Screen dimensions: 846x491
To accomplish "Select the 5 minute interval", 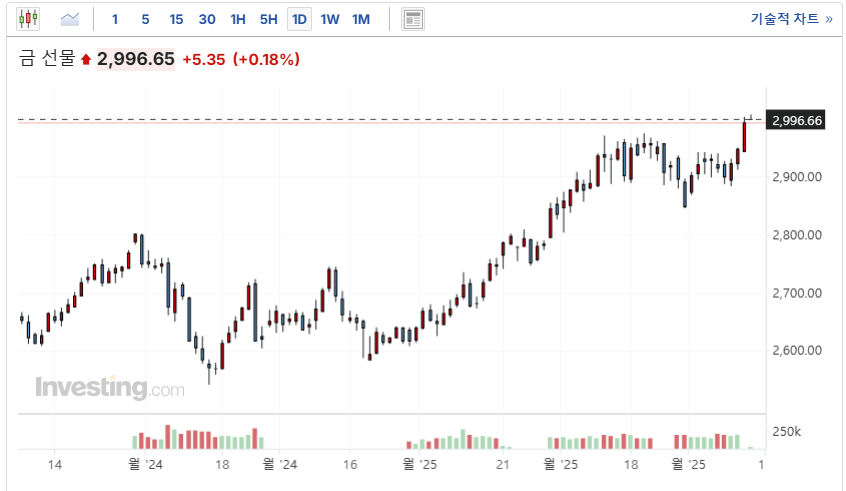I will (145, 19).
